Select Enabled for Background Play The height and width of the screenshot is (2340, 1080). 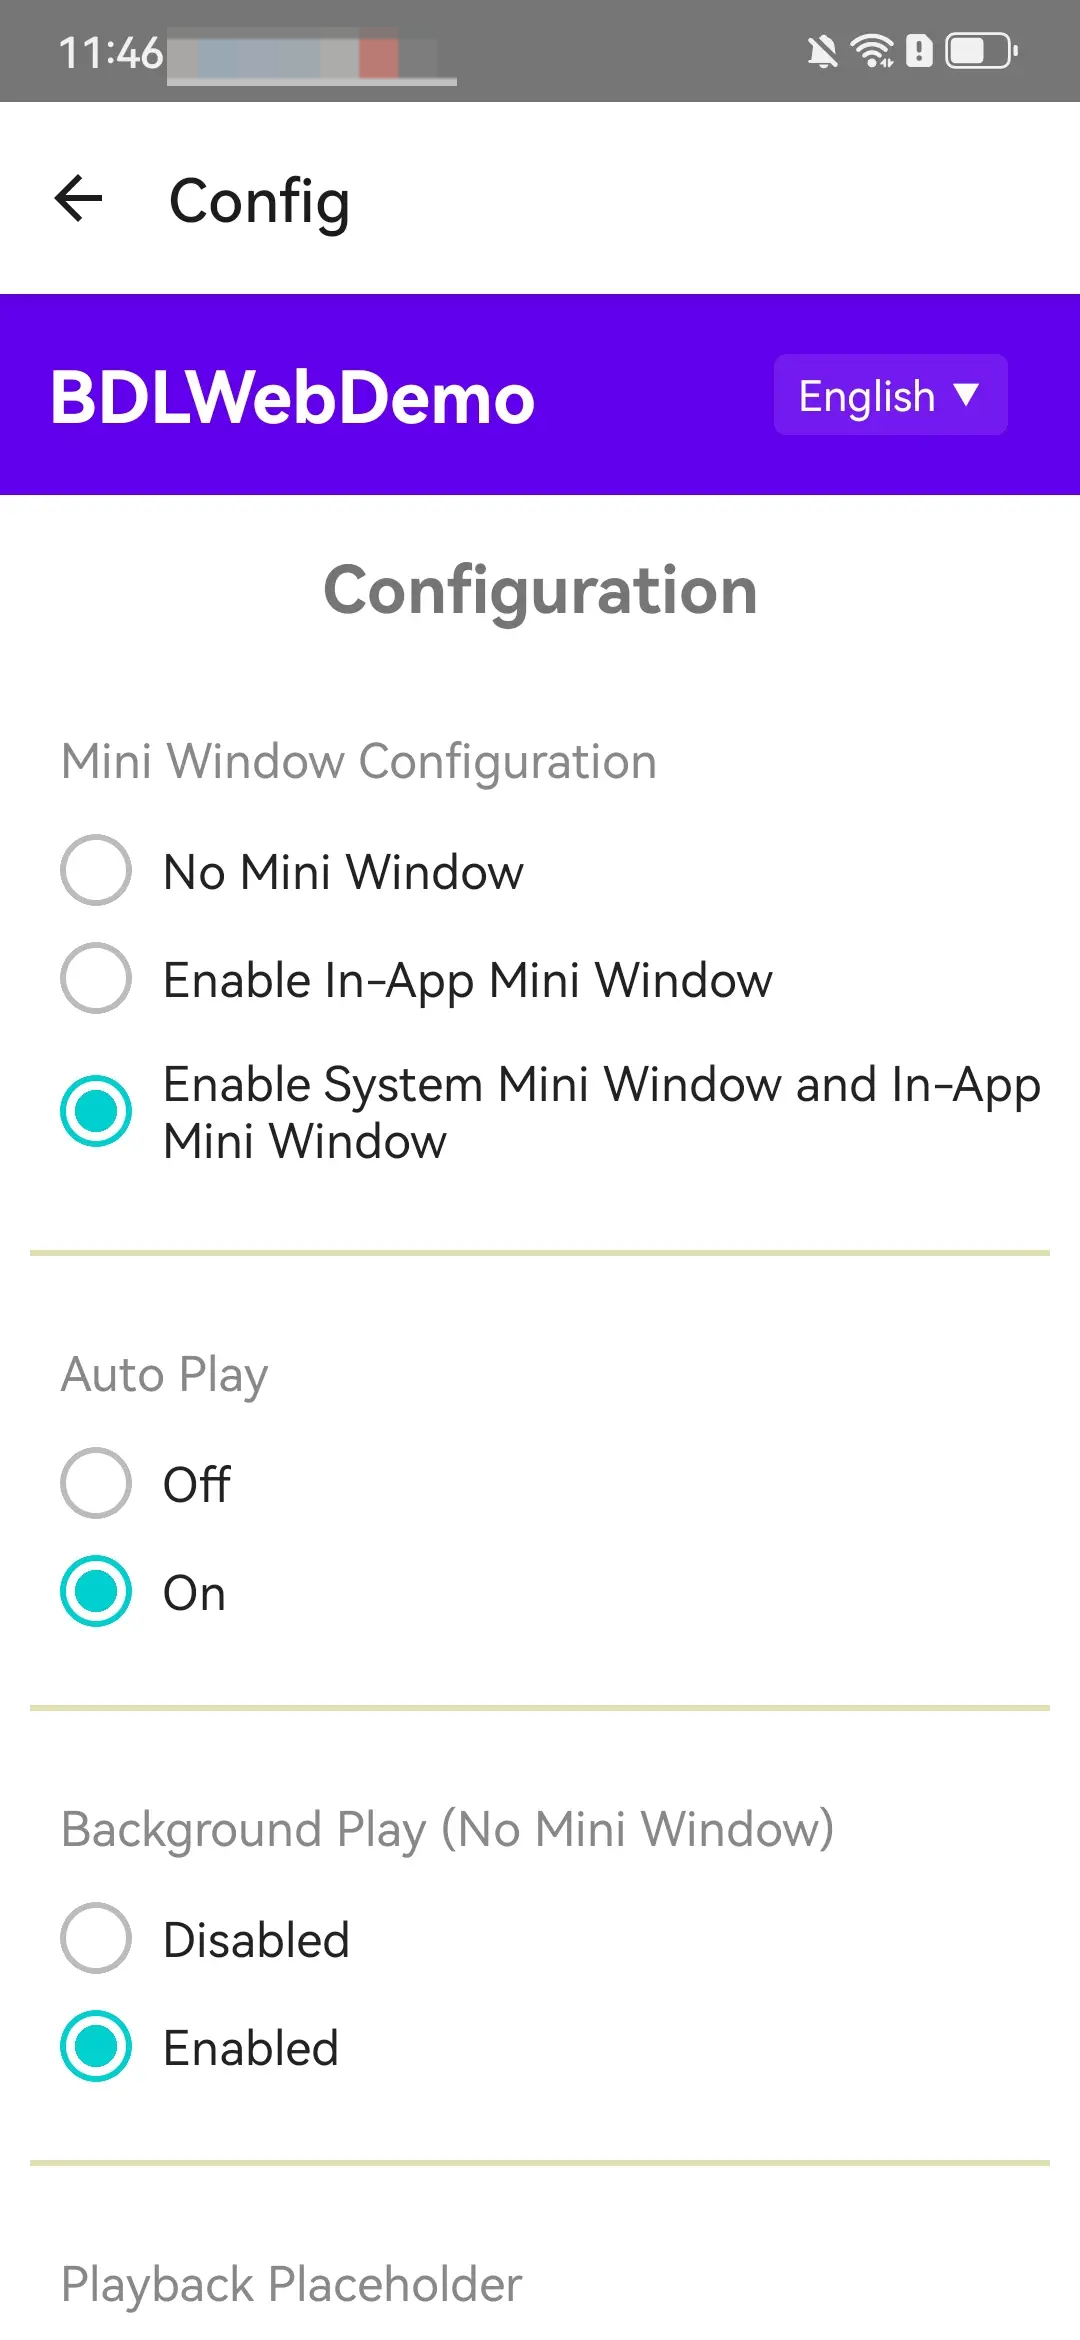[x=96, y=2046]
